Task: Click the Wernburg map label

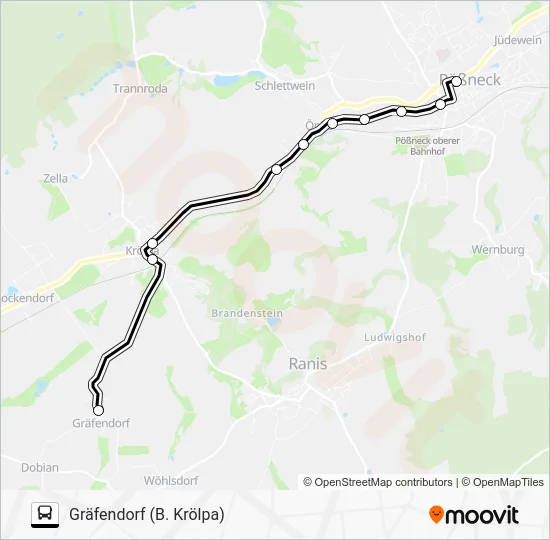Action: click(498, 250)
